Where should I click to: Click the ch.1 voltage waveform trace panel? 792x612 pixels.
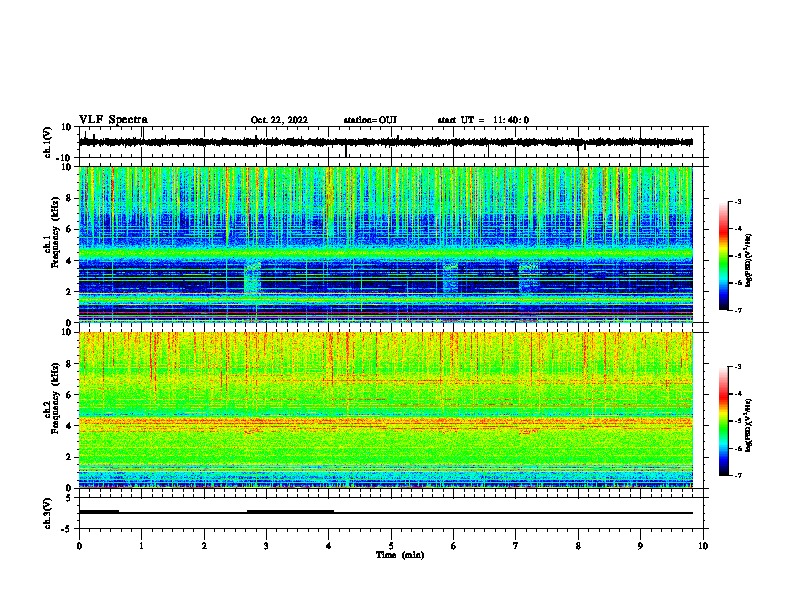pos(393,142)
